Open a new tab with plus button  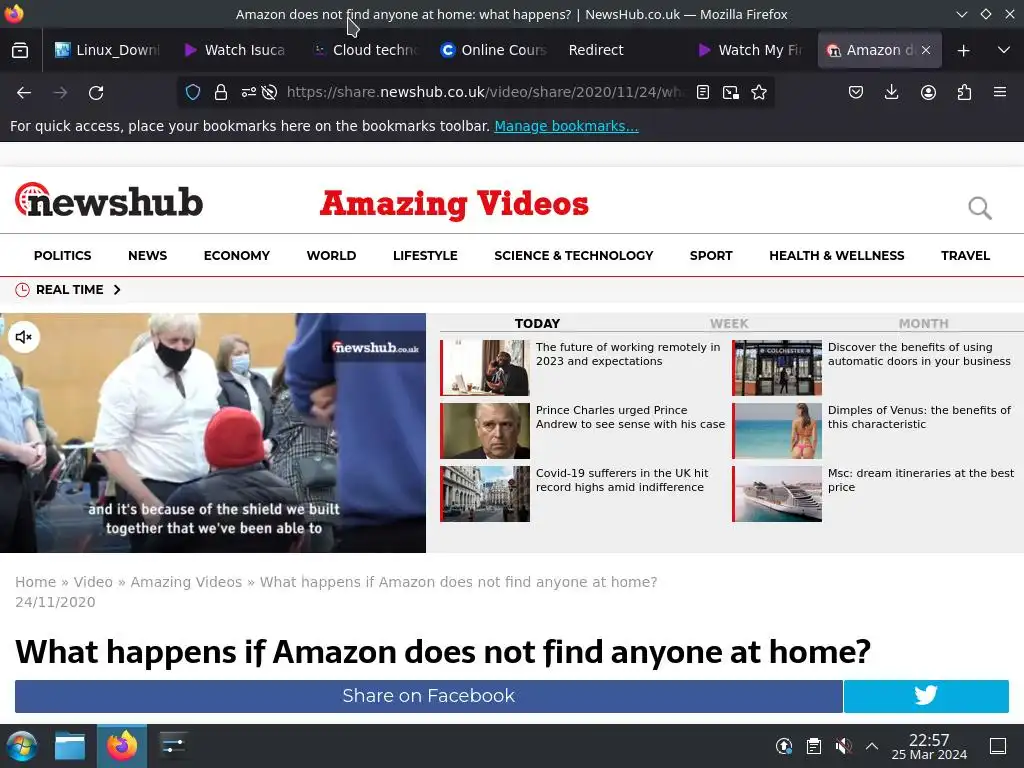(963, 50)
